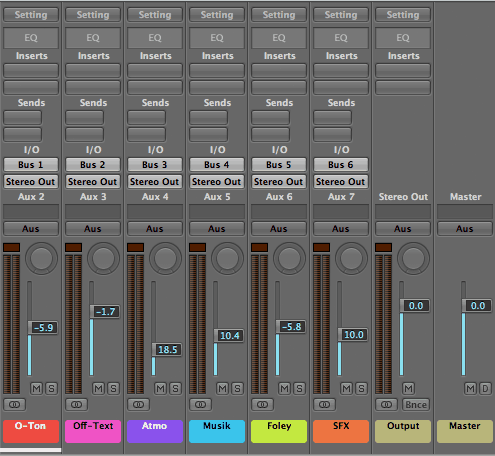Toggle stereo format icon on Foley channel
The width and height of the screenshot is (495, 456).
(x=262, y=405)
